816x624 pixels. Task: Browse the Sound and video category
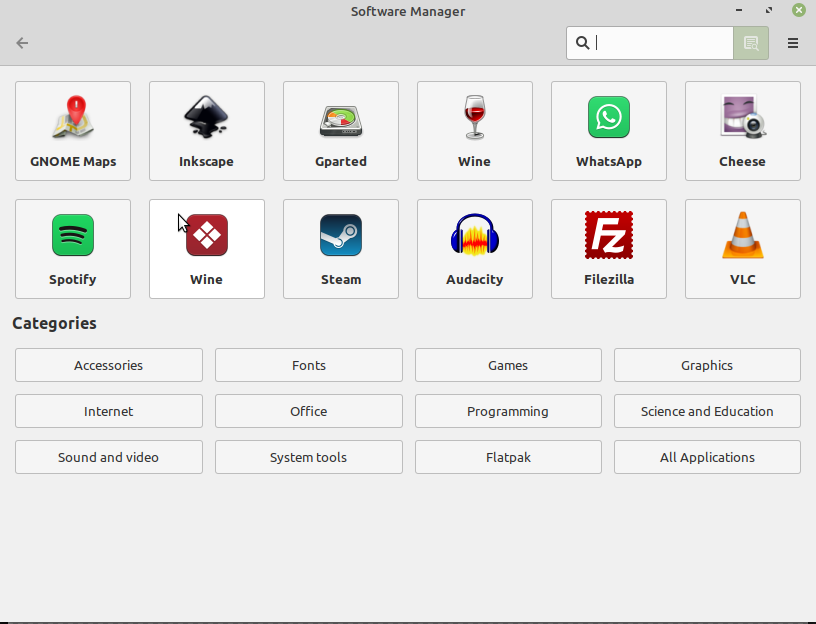click(109, 457)
